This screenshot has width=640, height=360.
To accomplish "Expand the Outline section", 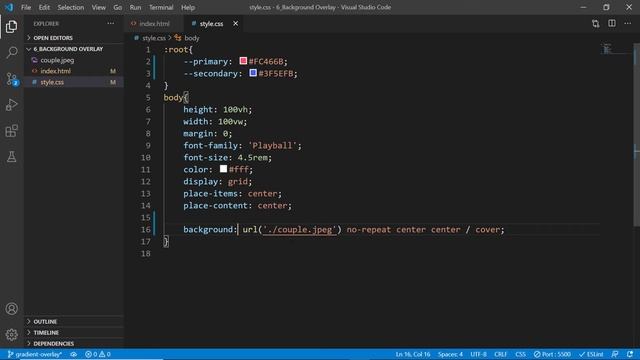I will [74, 322].
